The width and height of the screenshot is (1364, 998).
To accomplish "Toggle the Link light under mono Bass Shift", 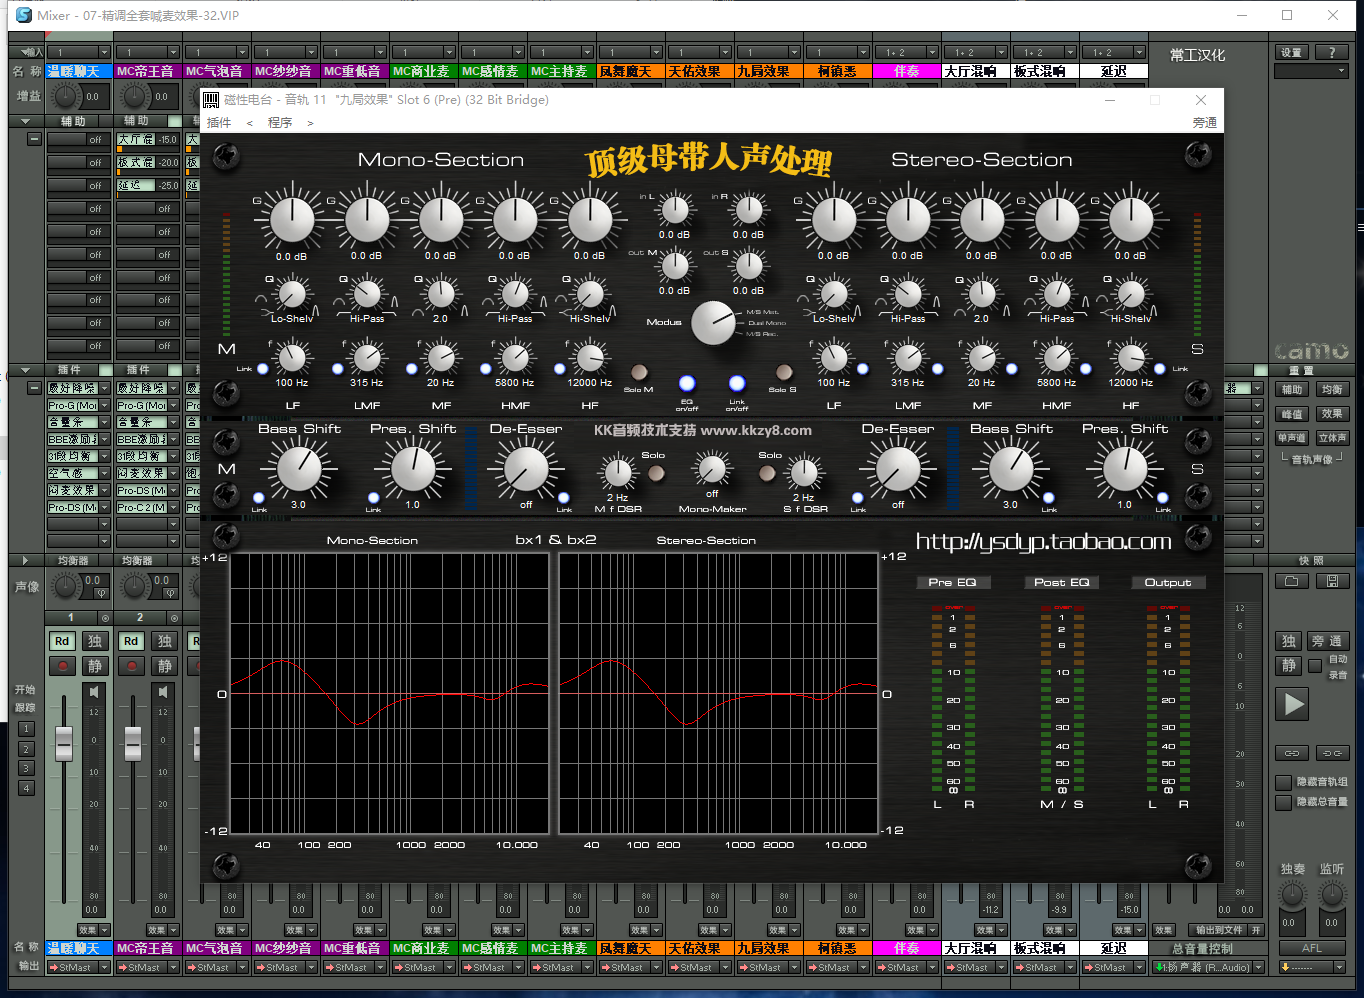I will 259,498.
